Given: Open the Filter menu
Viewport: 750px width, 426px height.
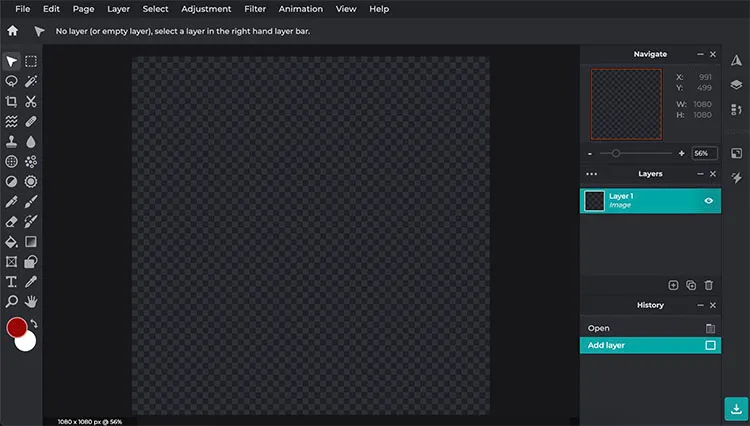Looking at the screenshot, I should [x=255, y=9].
